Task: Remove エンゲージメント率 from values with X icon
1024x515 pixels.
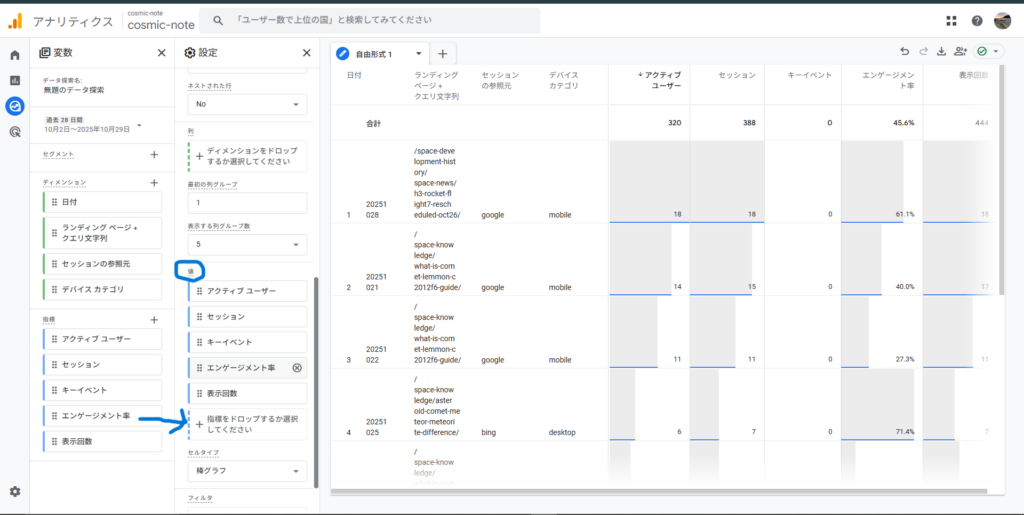Action: point(296,368)
